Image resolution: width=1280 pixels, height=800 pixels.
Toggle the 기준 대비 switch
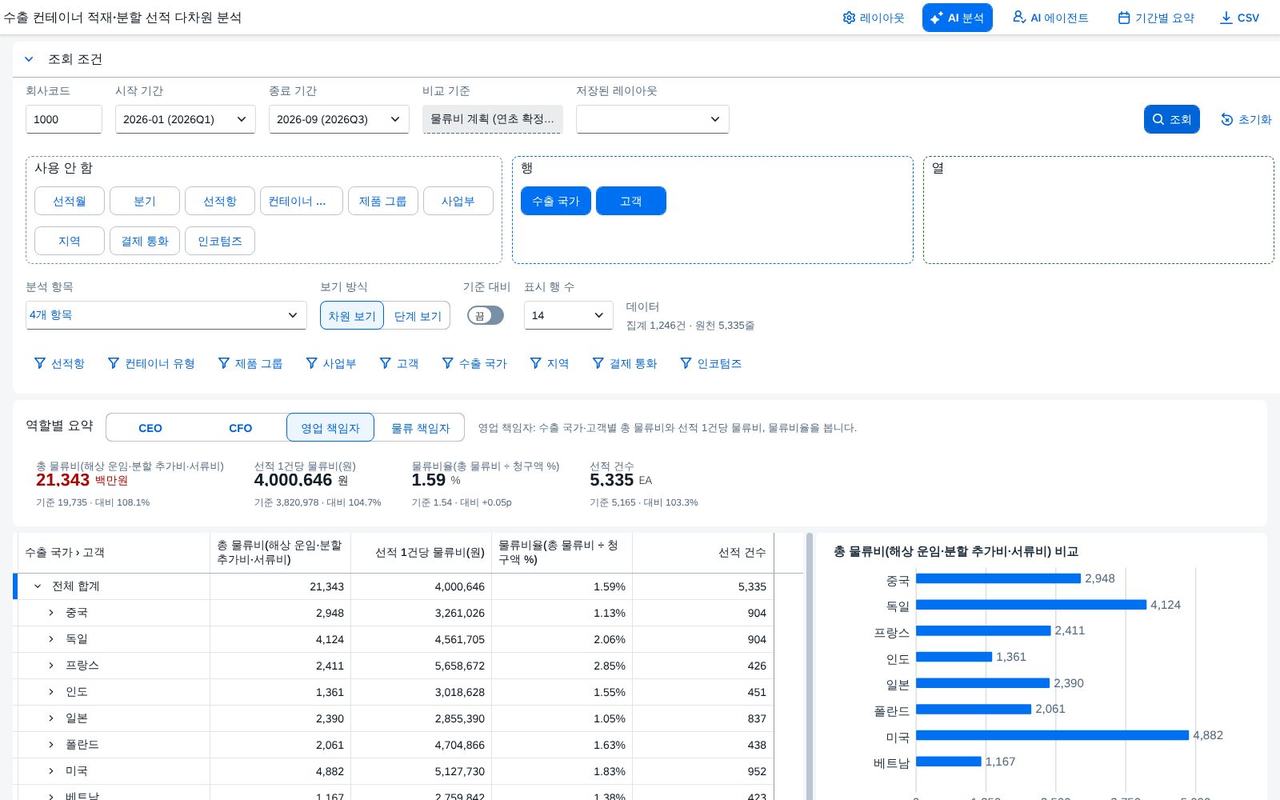tap(485, 315)
